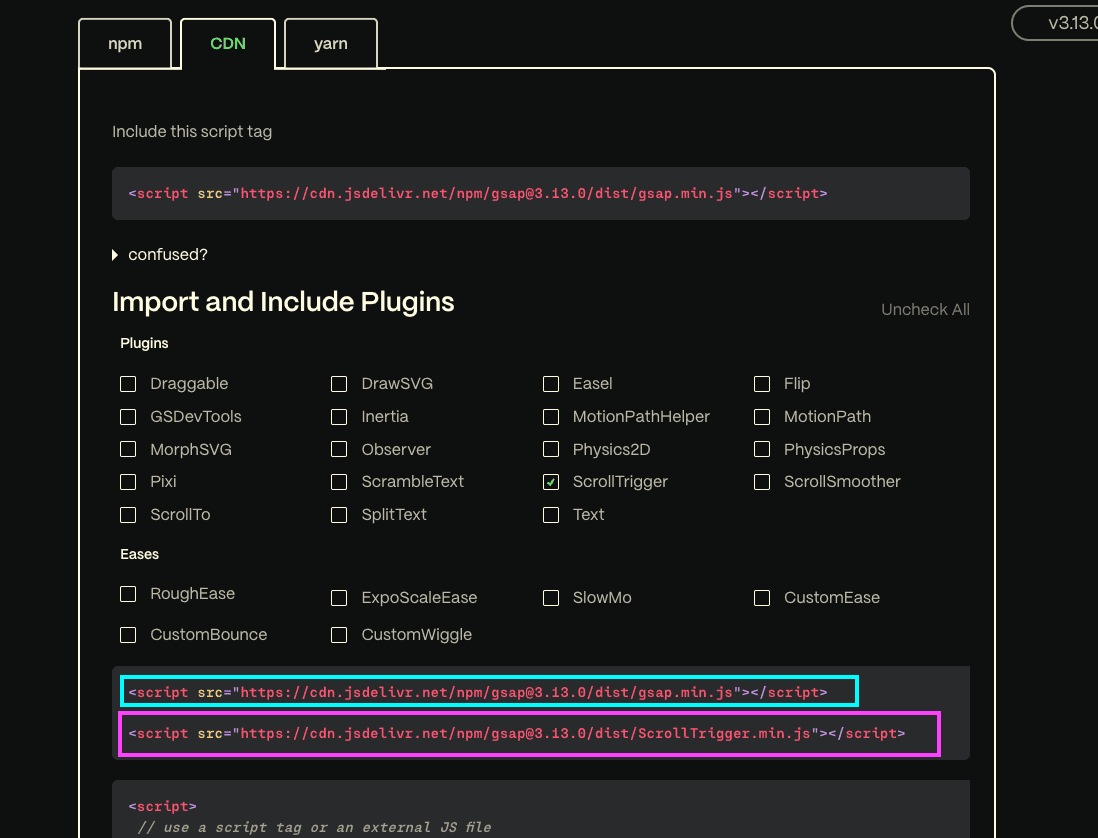Screen dimensions: 1098x838
Task: Open the CDN tab
Action: (x=228, y=44)
